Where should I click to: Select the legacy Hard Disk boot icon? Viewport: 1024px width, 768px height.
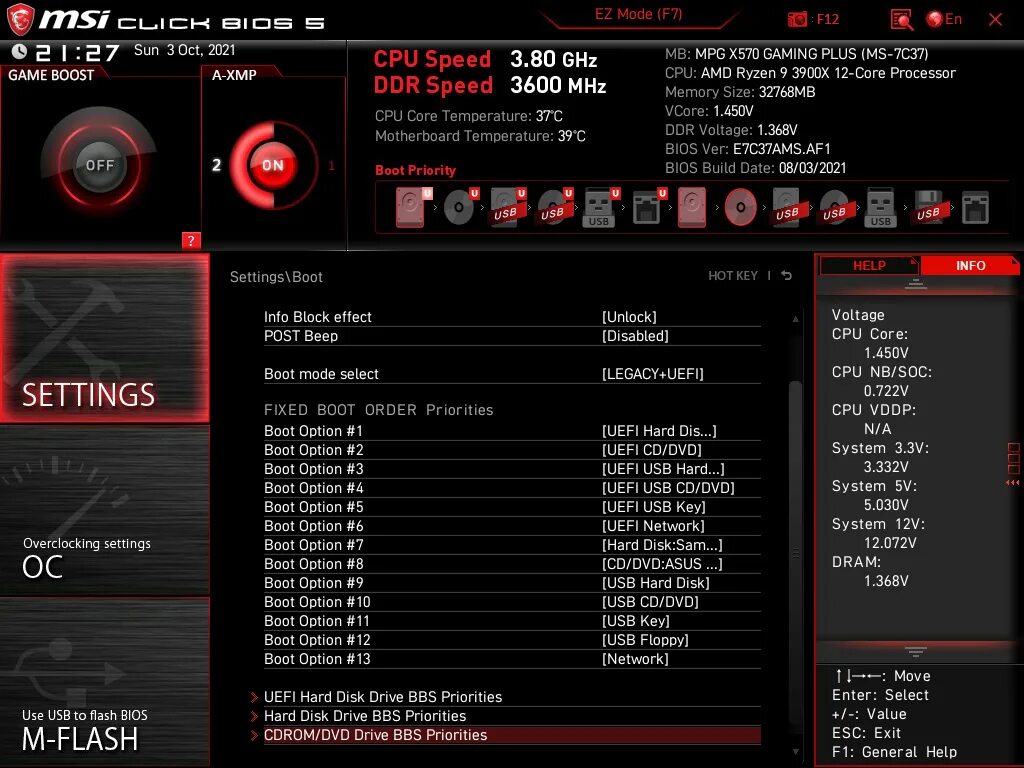click(x=692, y=207)
